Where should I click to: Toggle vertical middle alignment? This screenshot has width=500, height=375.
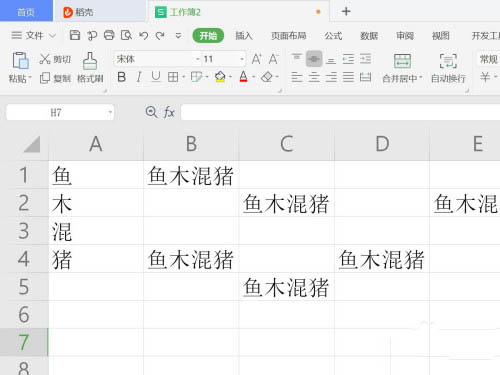(x=314, y=59)
